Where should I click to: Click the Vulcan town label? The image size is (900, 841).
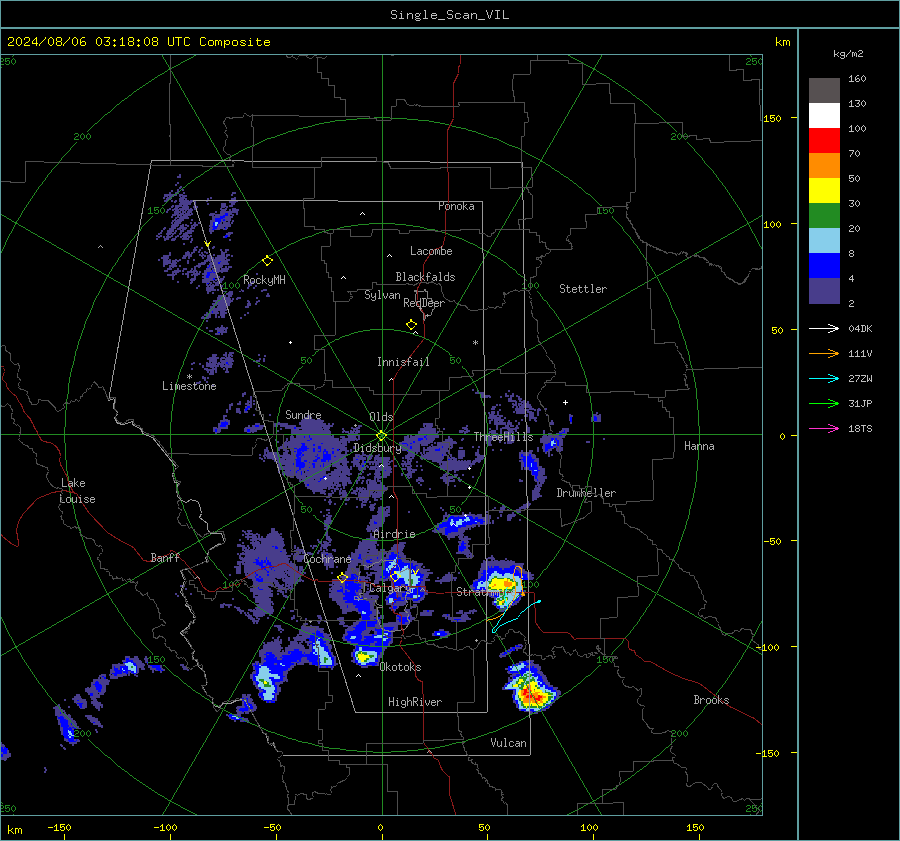pyautogui.click(x=508, y=743)
